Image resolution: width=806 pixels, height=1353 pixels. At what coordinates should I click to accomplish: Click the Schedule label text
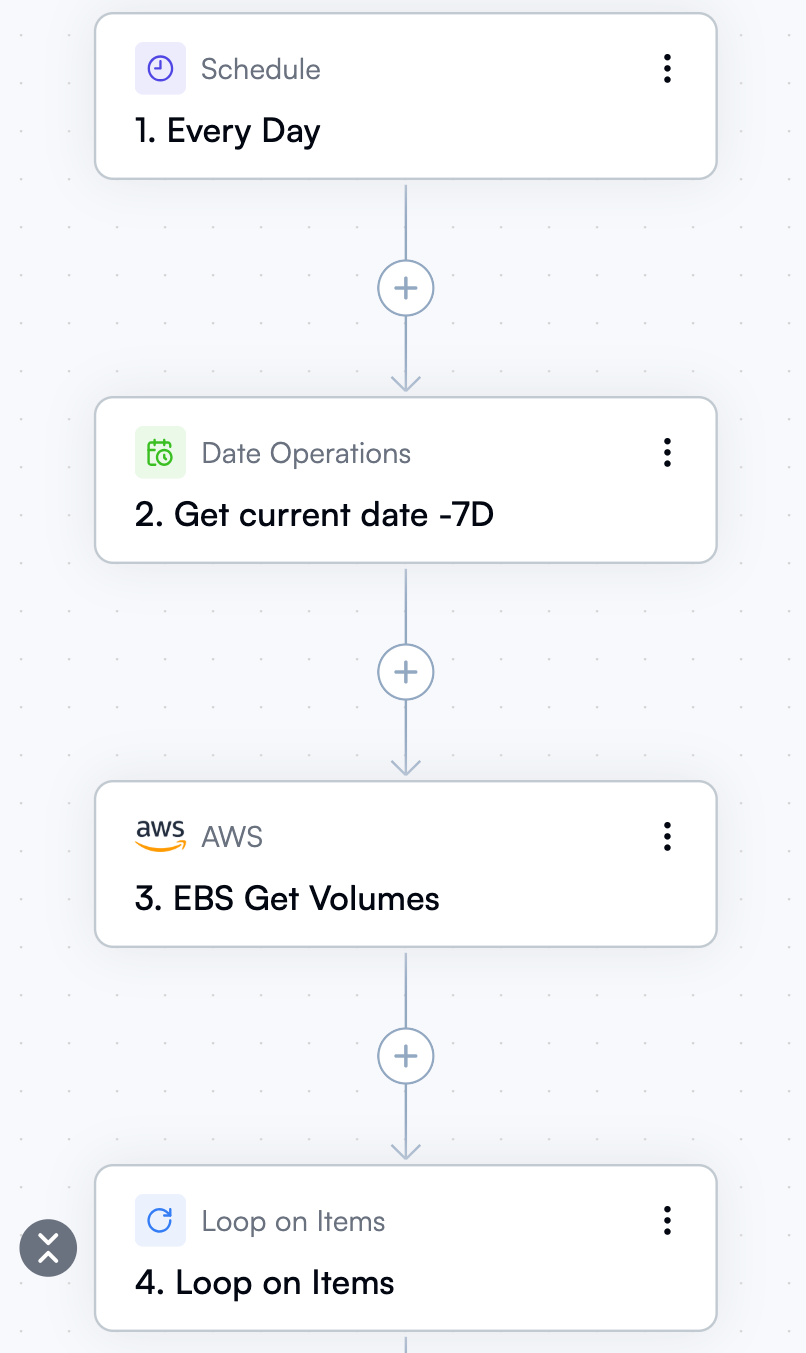pos(260,68)
